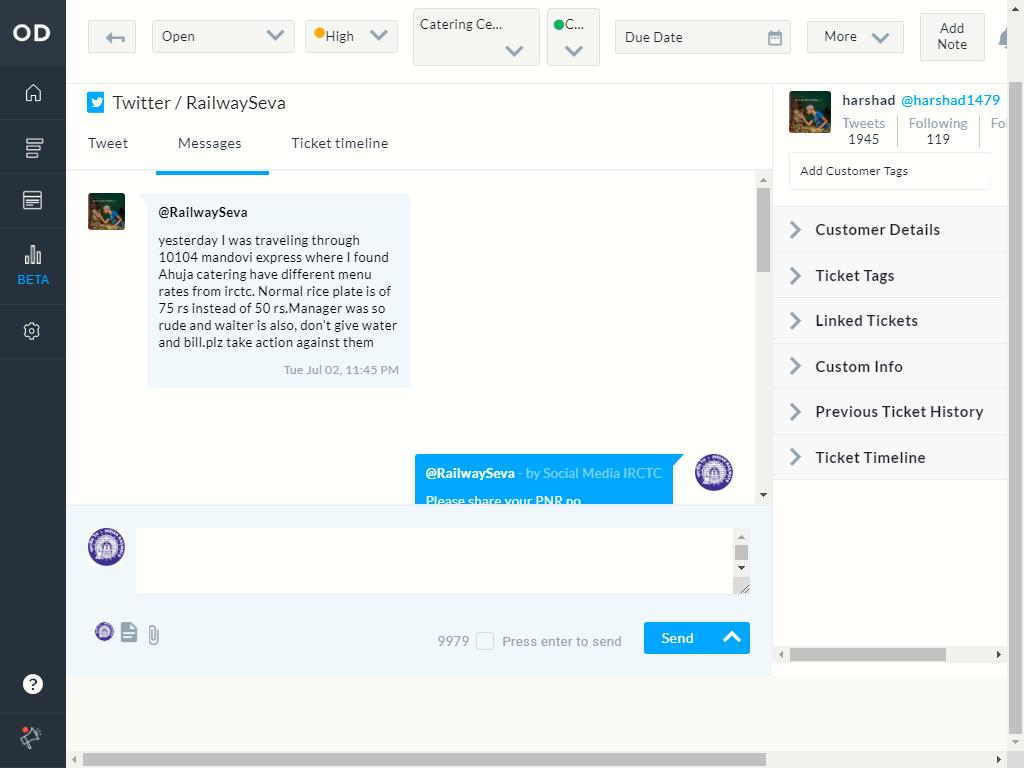Expand Custom Info section
The width and height of the screenshot is (1024, 768).
point(891,366)
